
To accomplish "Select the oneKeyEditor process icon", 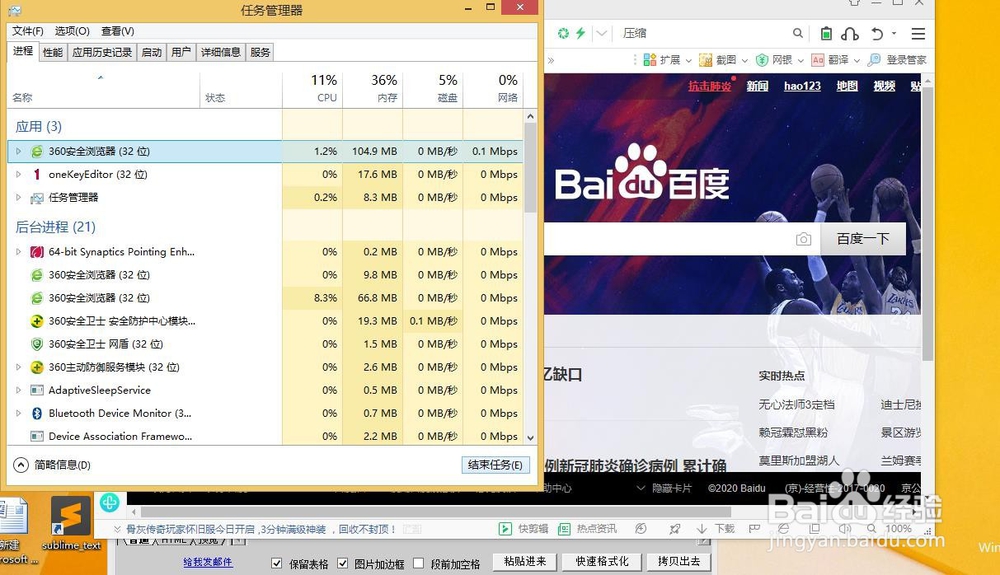I will click(x=37, y=174).
